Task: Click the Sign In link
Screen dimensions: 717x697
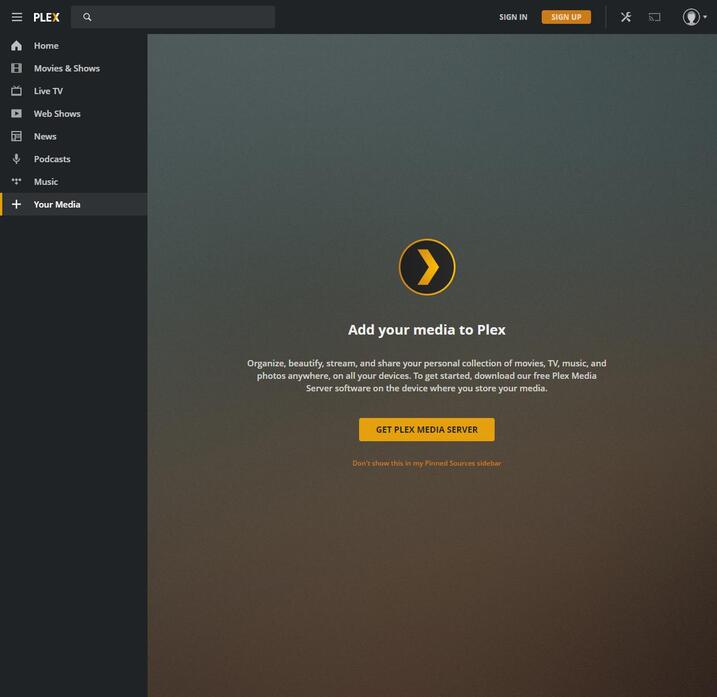Action: [513, 17]
